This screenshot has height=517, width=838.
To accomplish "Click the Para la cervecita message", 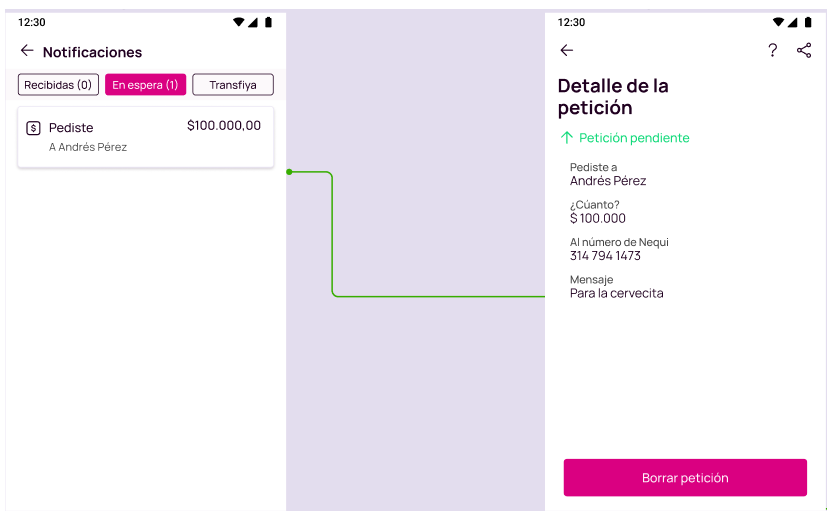I will click(x=617, y=294).
